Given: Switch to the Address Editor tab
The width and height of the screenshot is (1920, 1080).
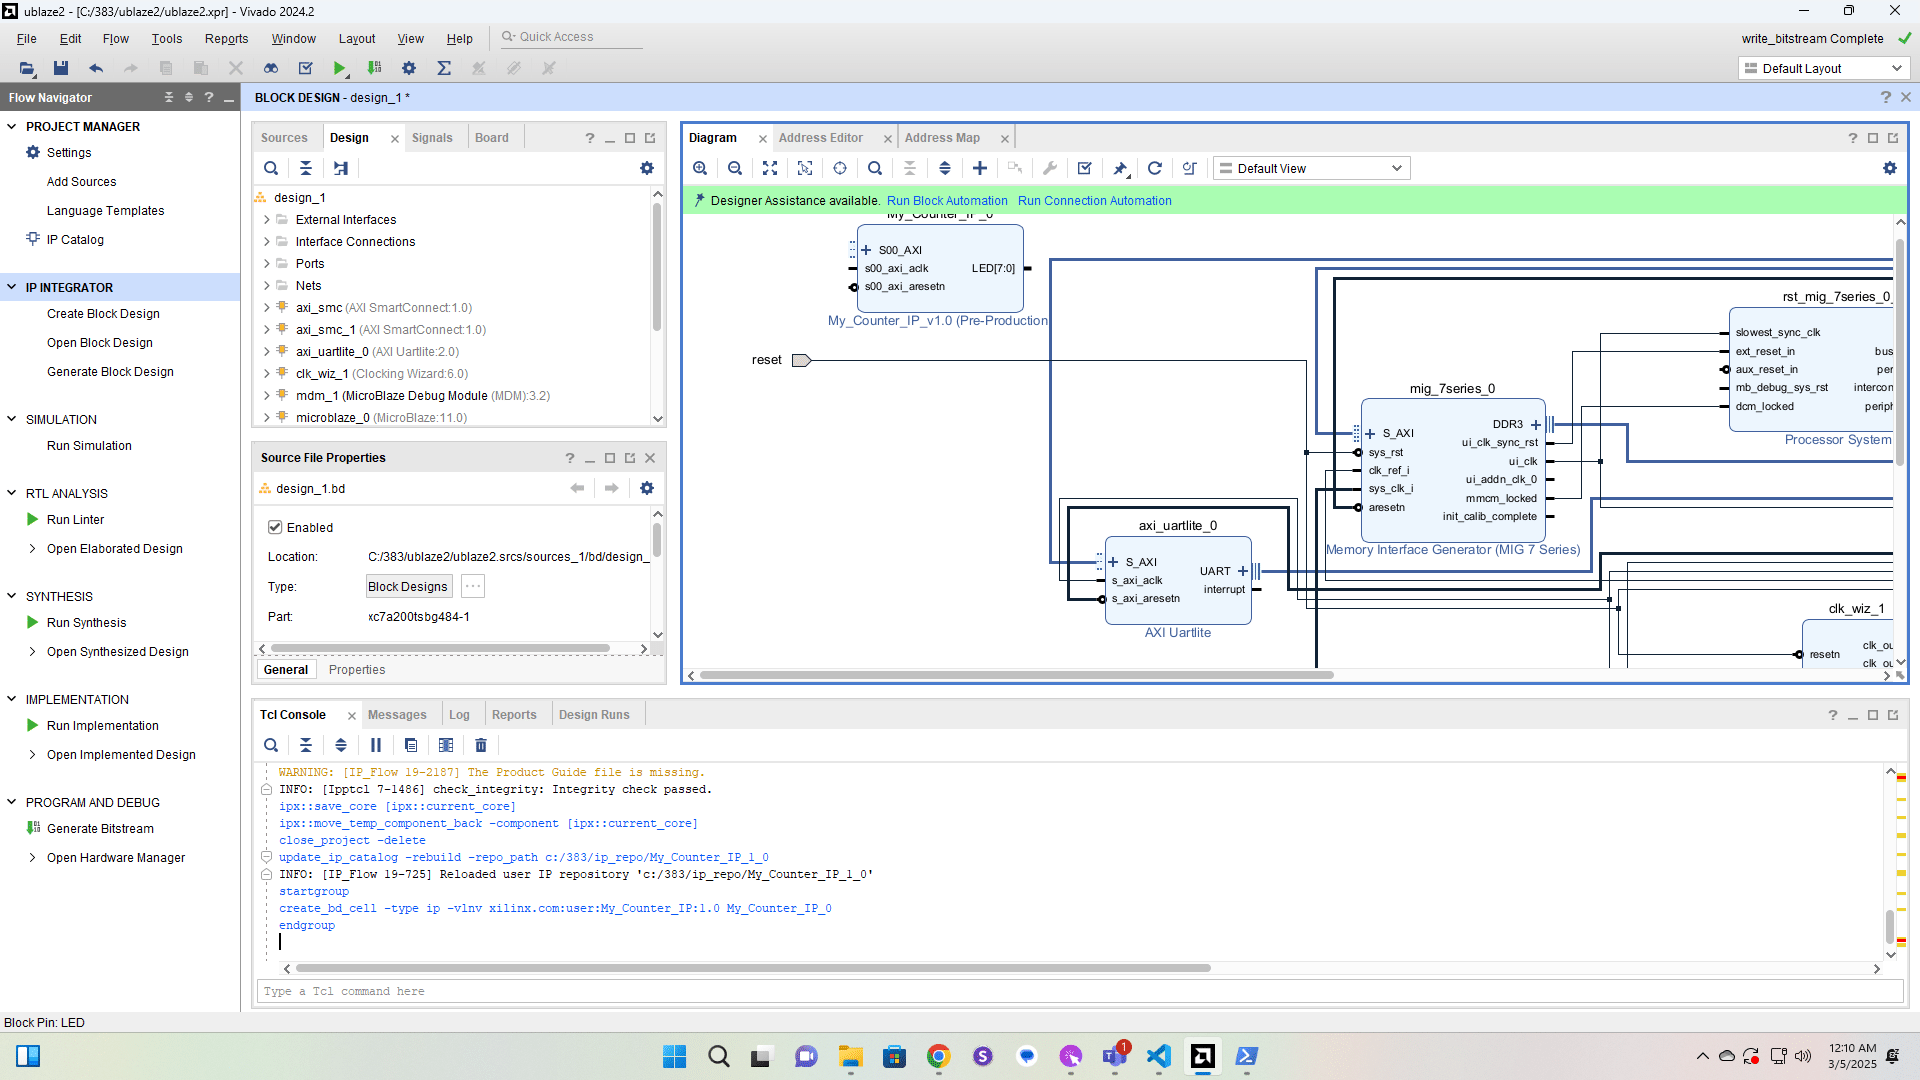Looking at the screenshot, I should pos(820,138).
